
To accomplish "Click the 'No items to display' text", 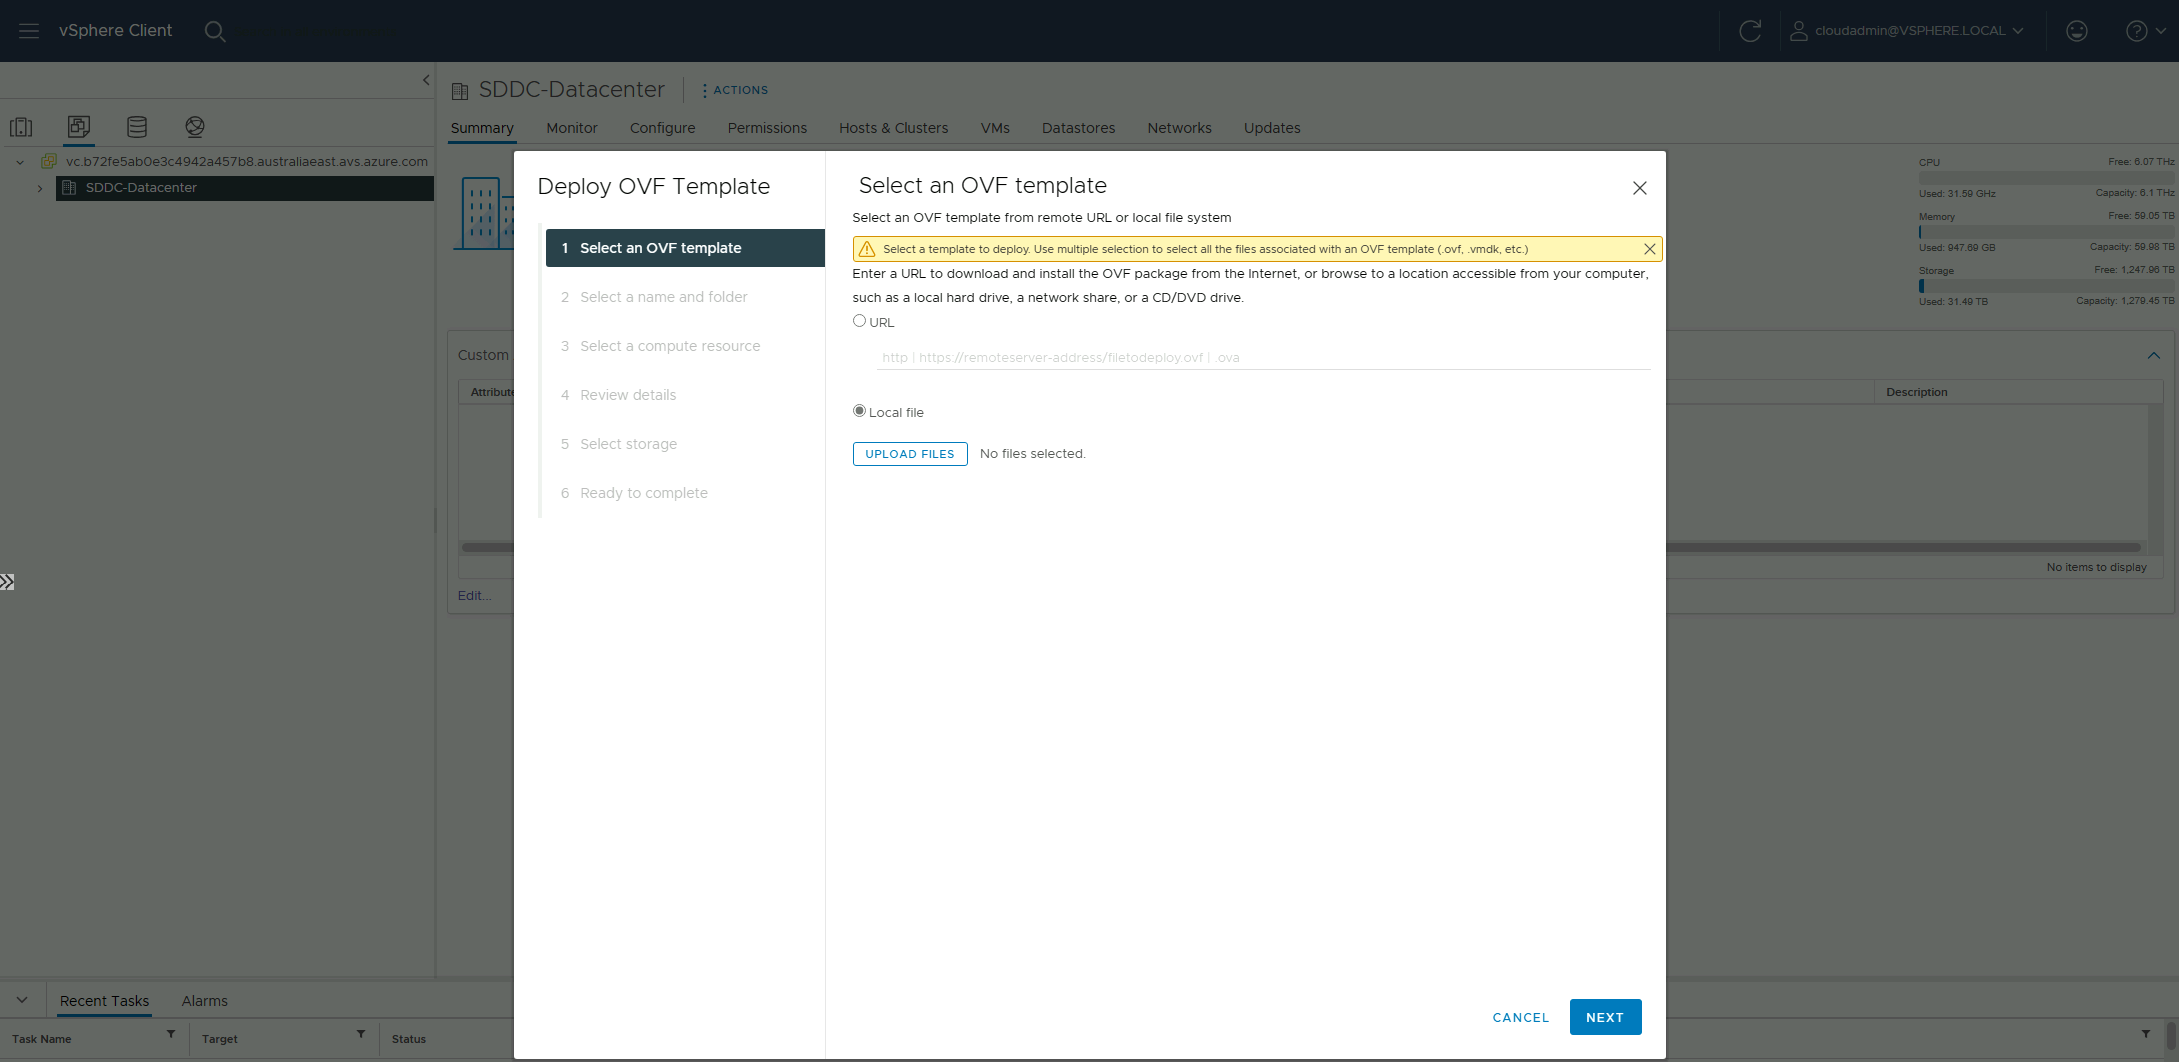I will coord(2096,567).
